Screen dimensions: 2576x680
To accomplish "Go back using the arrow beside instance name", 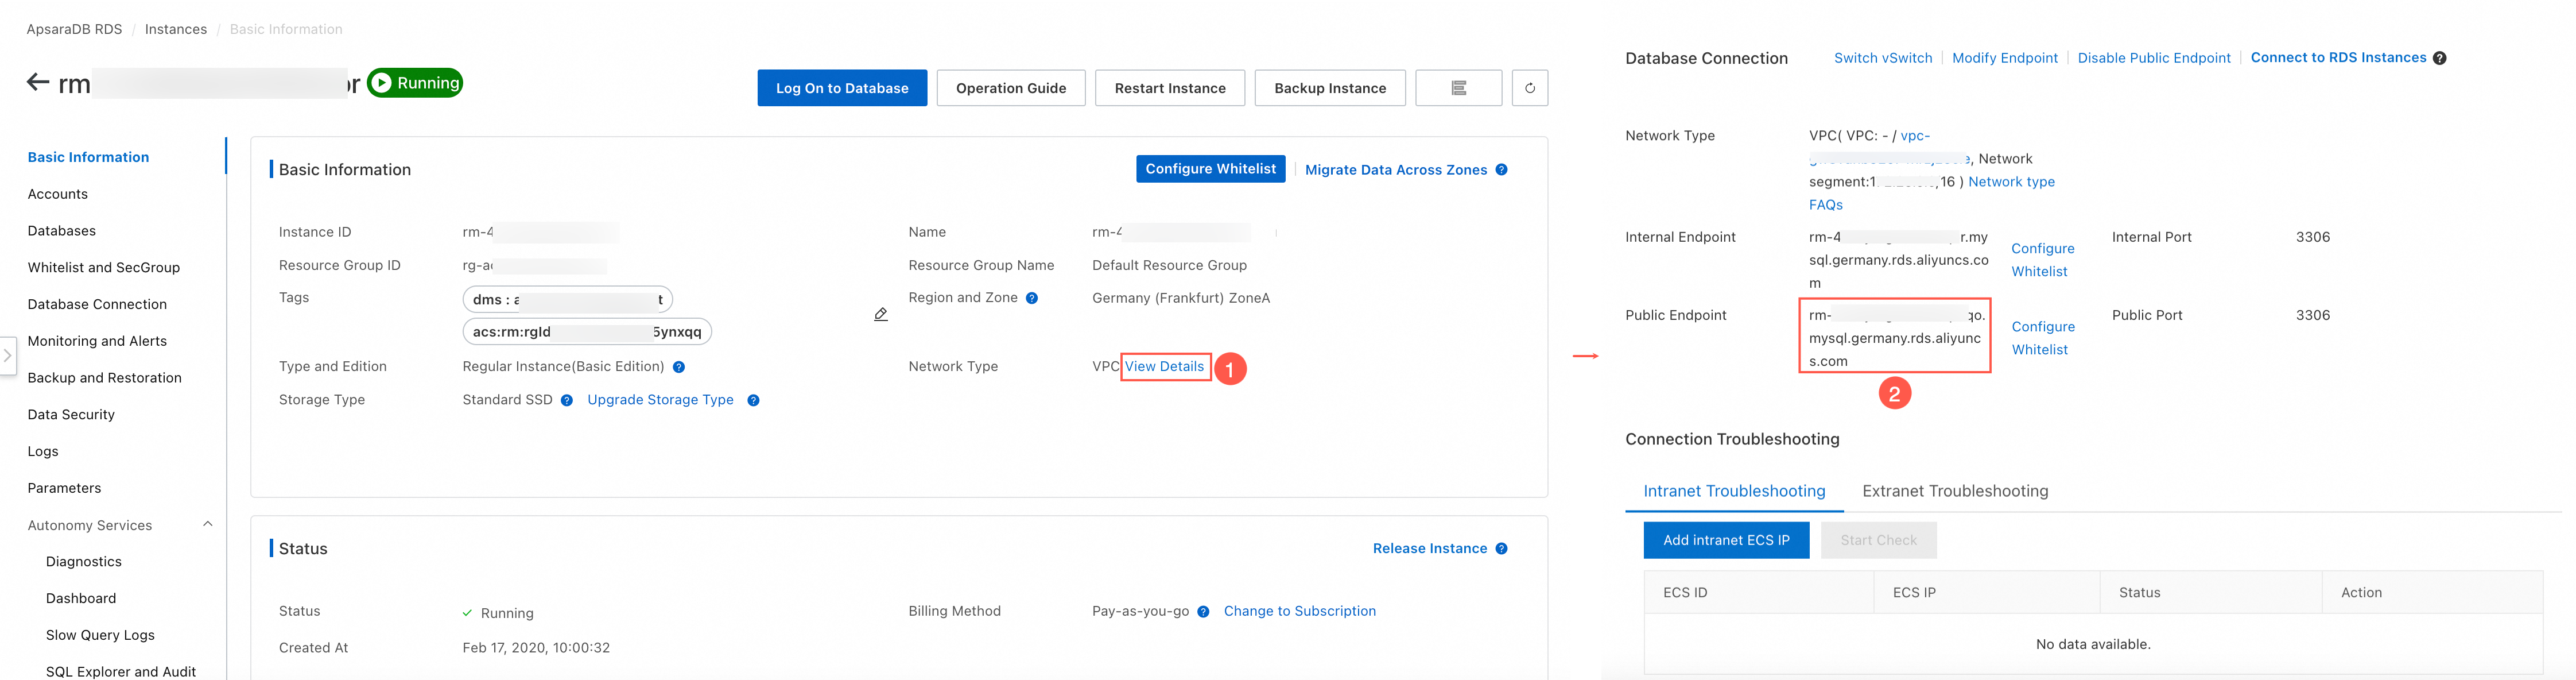I will pyautogui.click(x=38, y=83).
